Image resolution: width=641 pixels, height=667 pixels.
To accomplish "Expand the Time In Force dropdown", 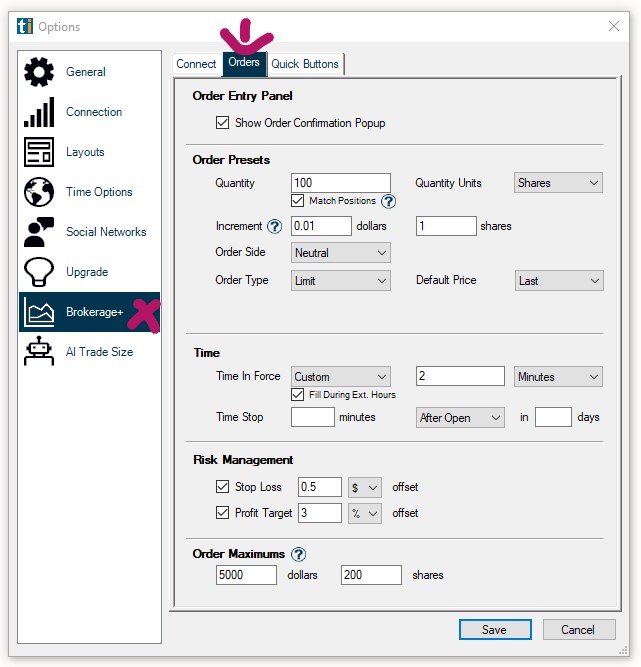I will pos(340,377).
